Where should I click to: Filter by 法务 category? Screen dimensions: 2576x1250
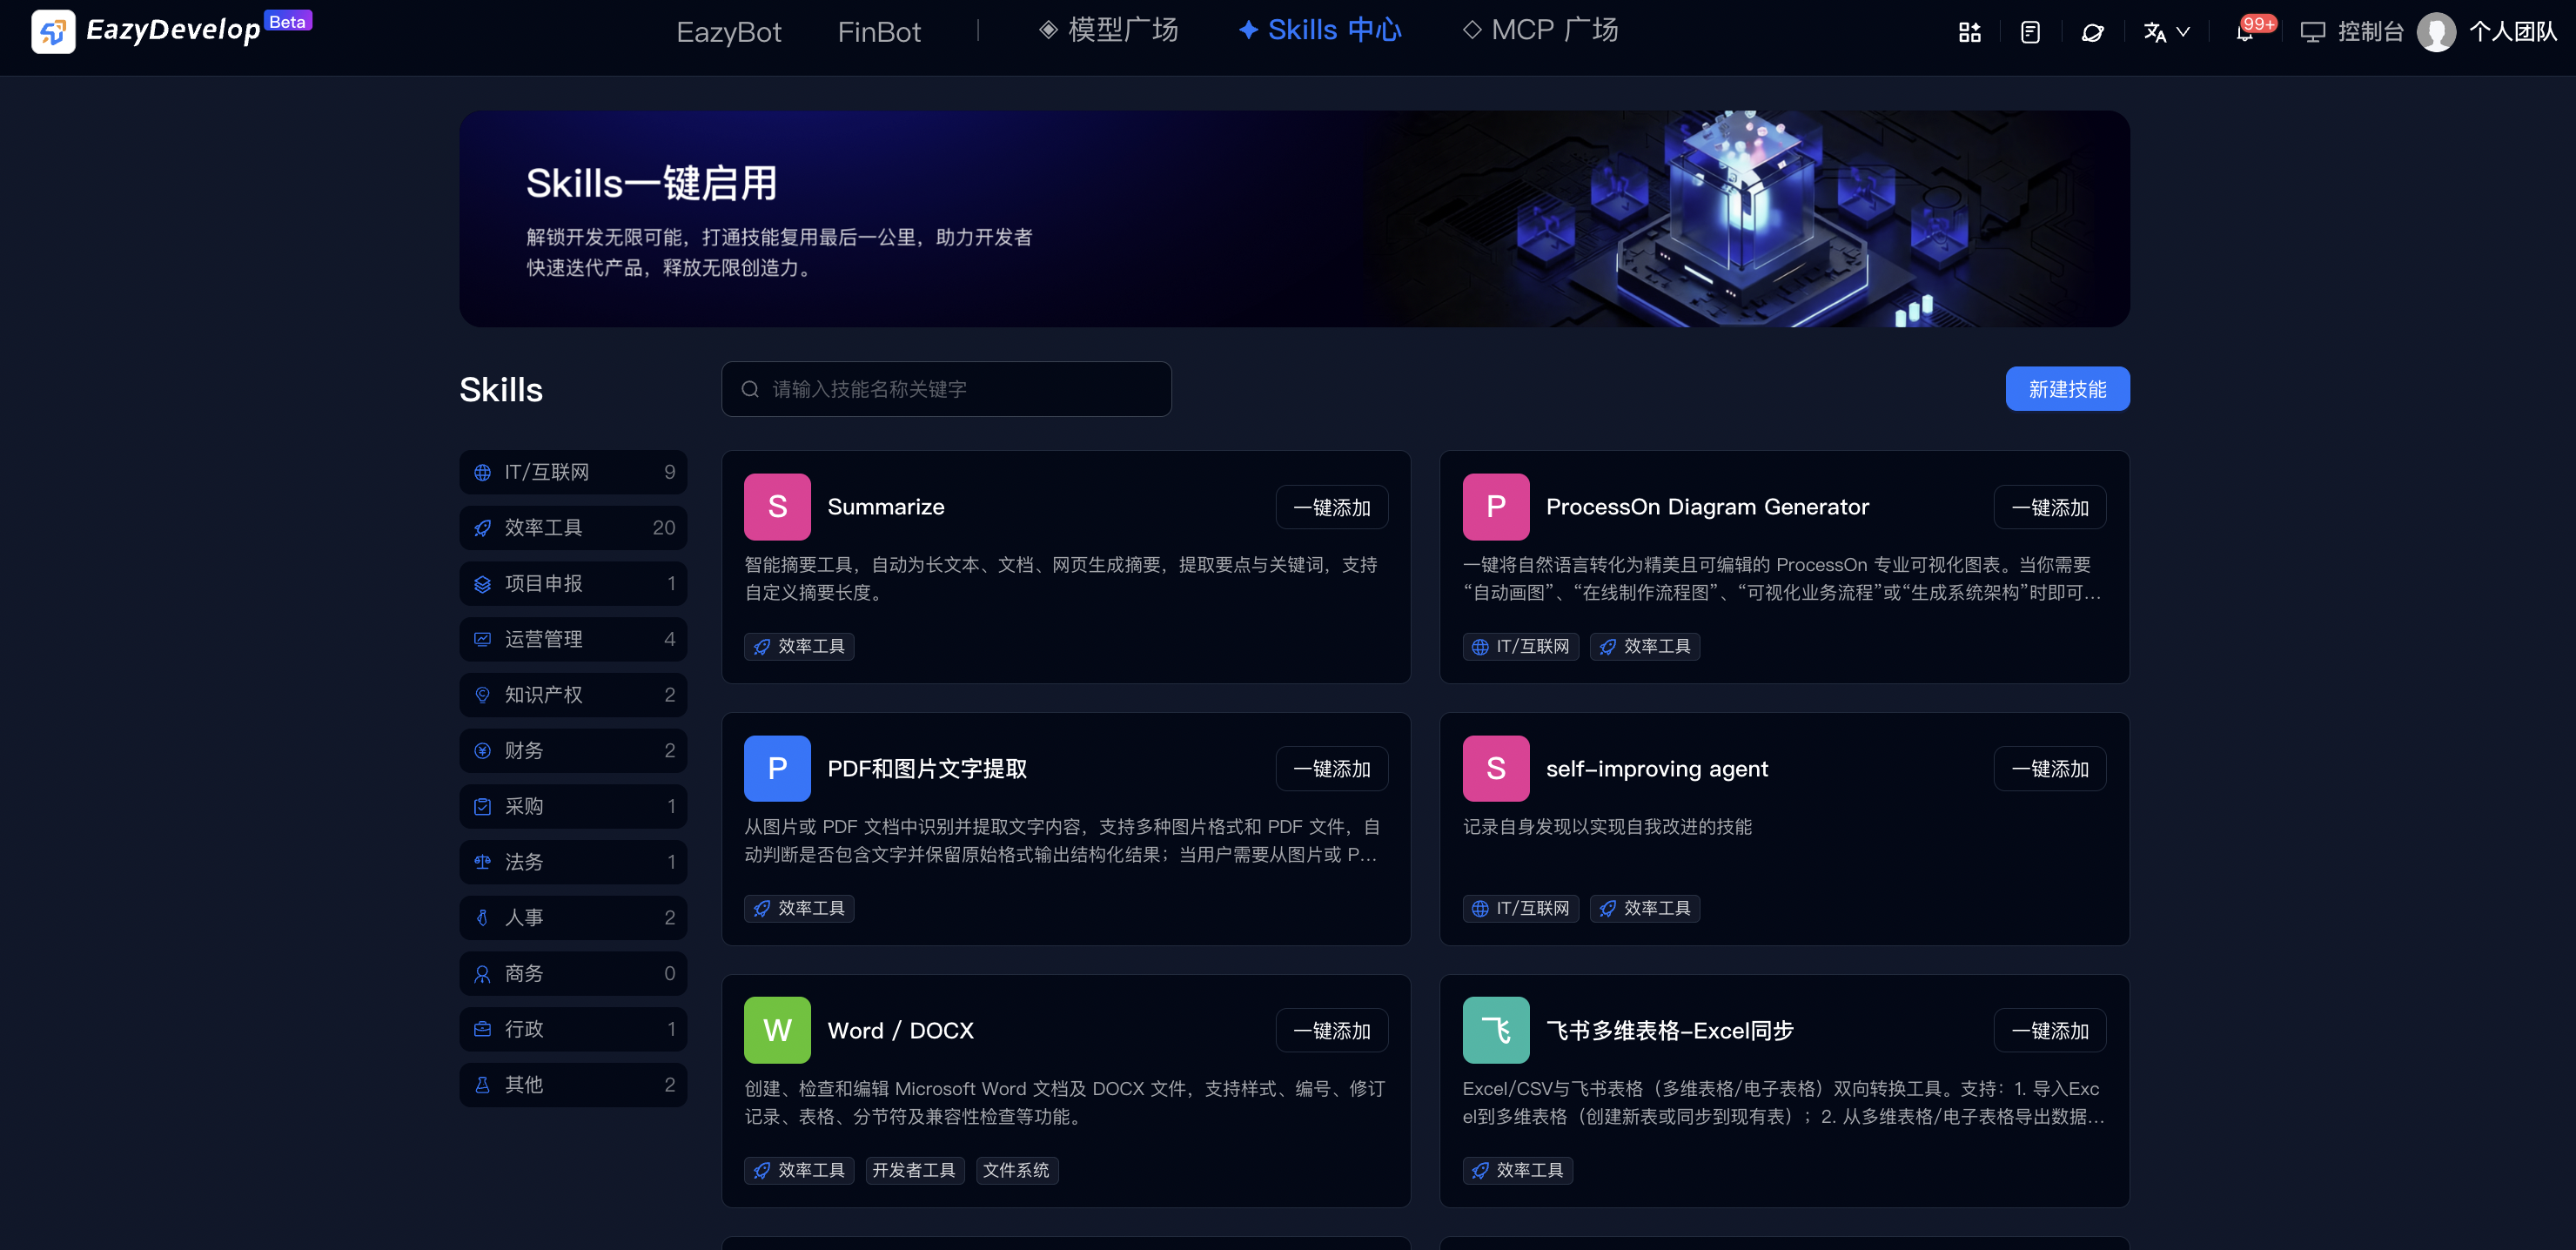(573, 862)
